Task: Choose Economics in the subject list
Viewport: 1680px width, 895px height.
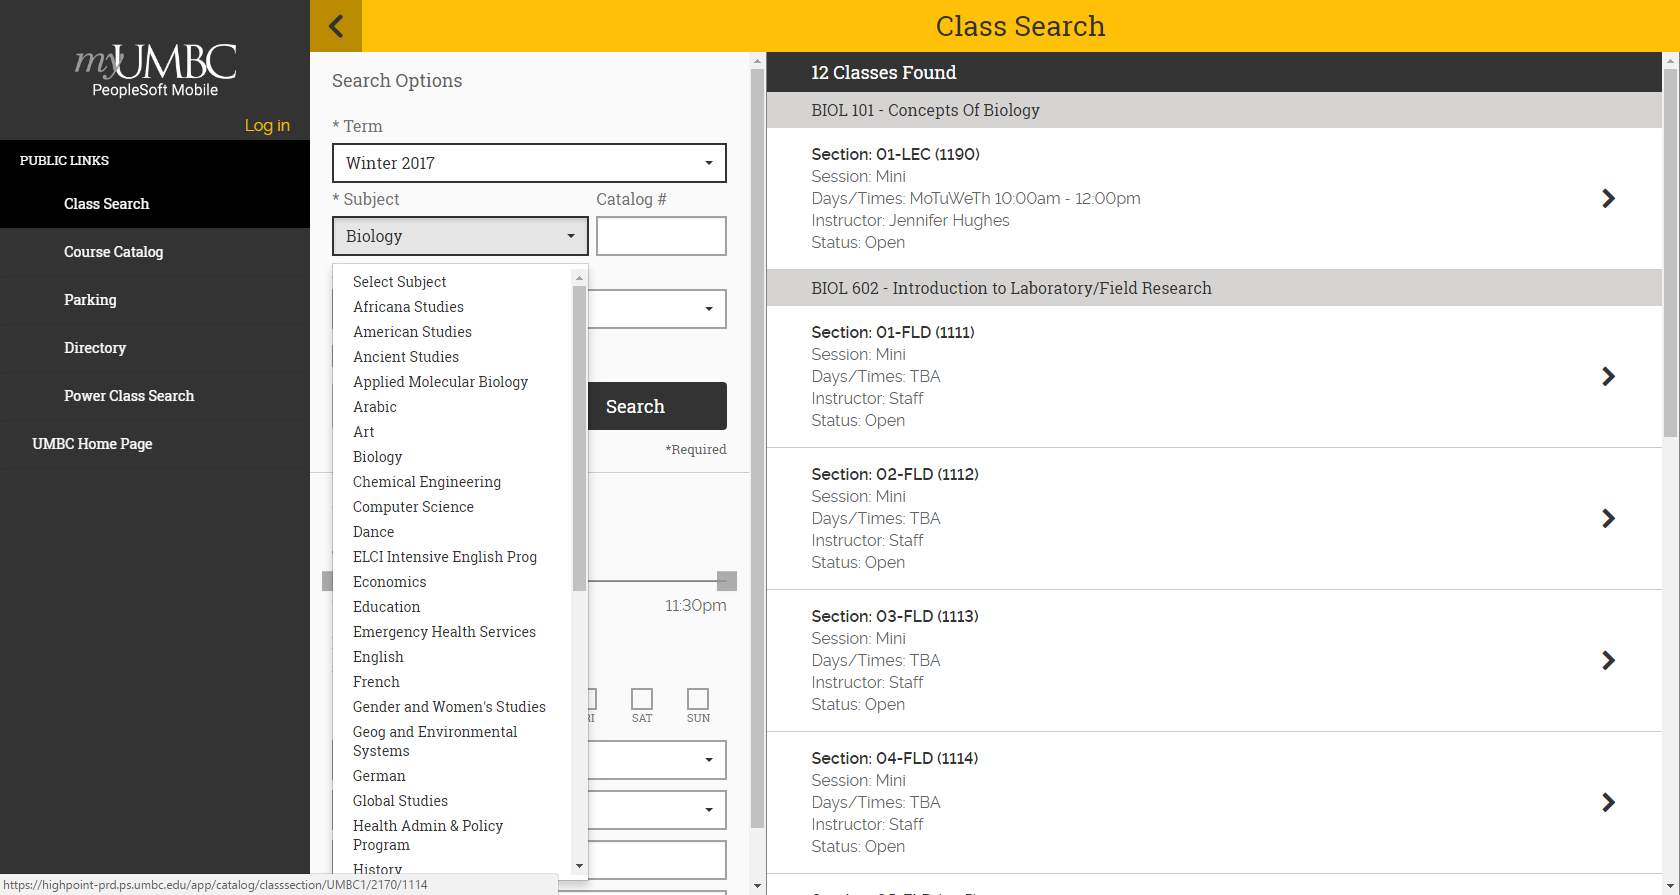Action: coord(389,582)
